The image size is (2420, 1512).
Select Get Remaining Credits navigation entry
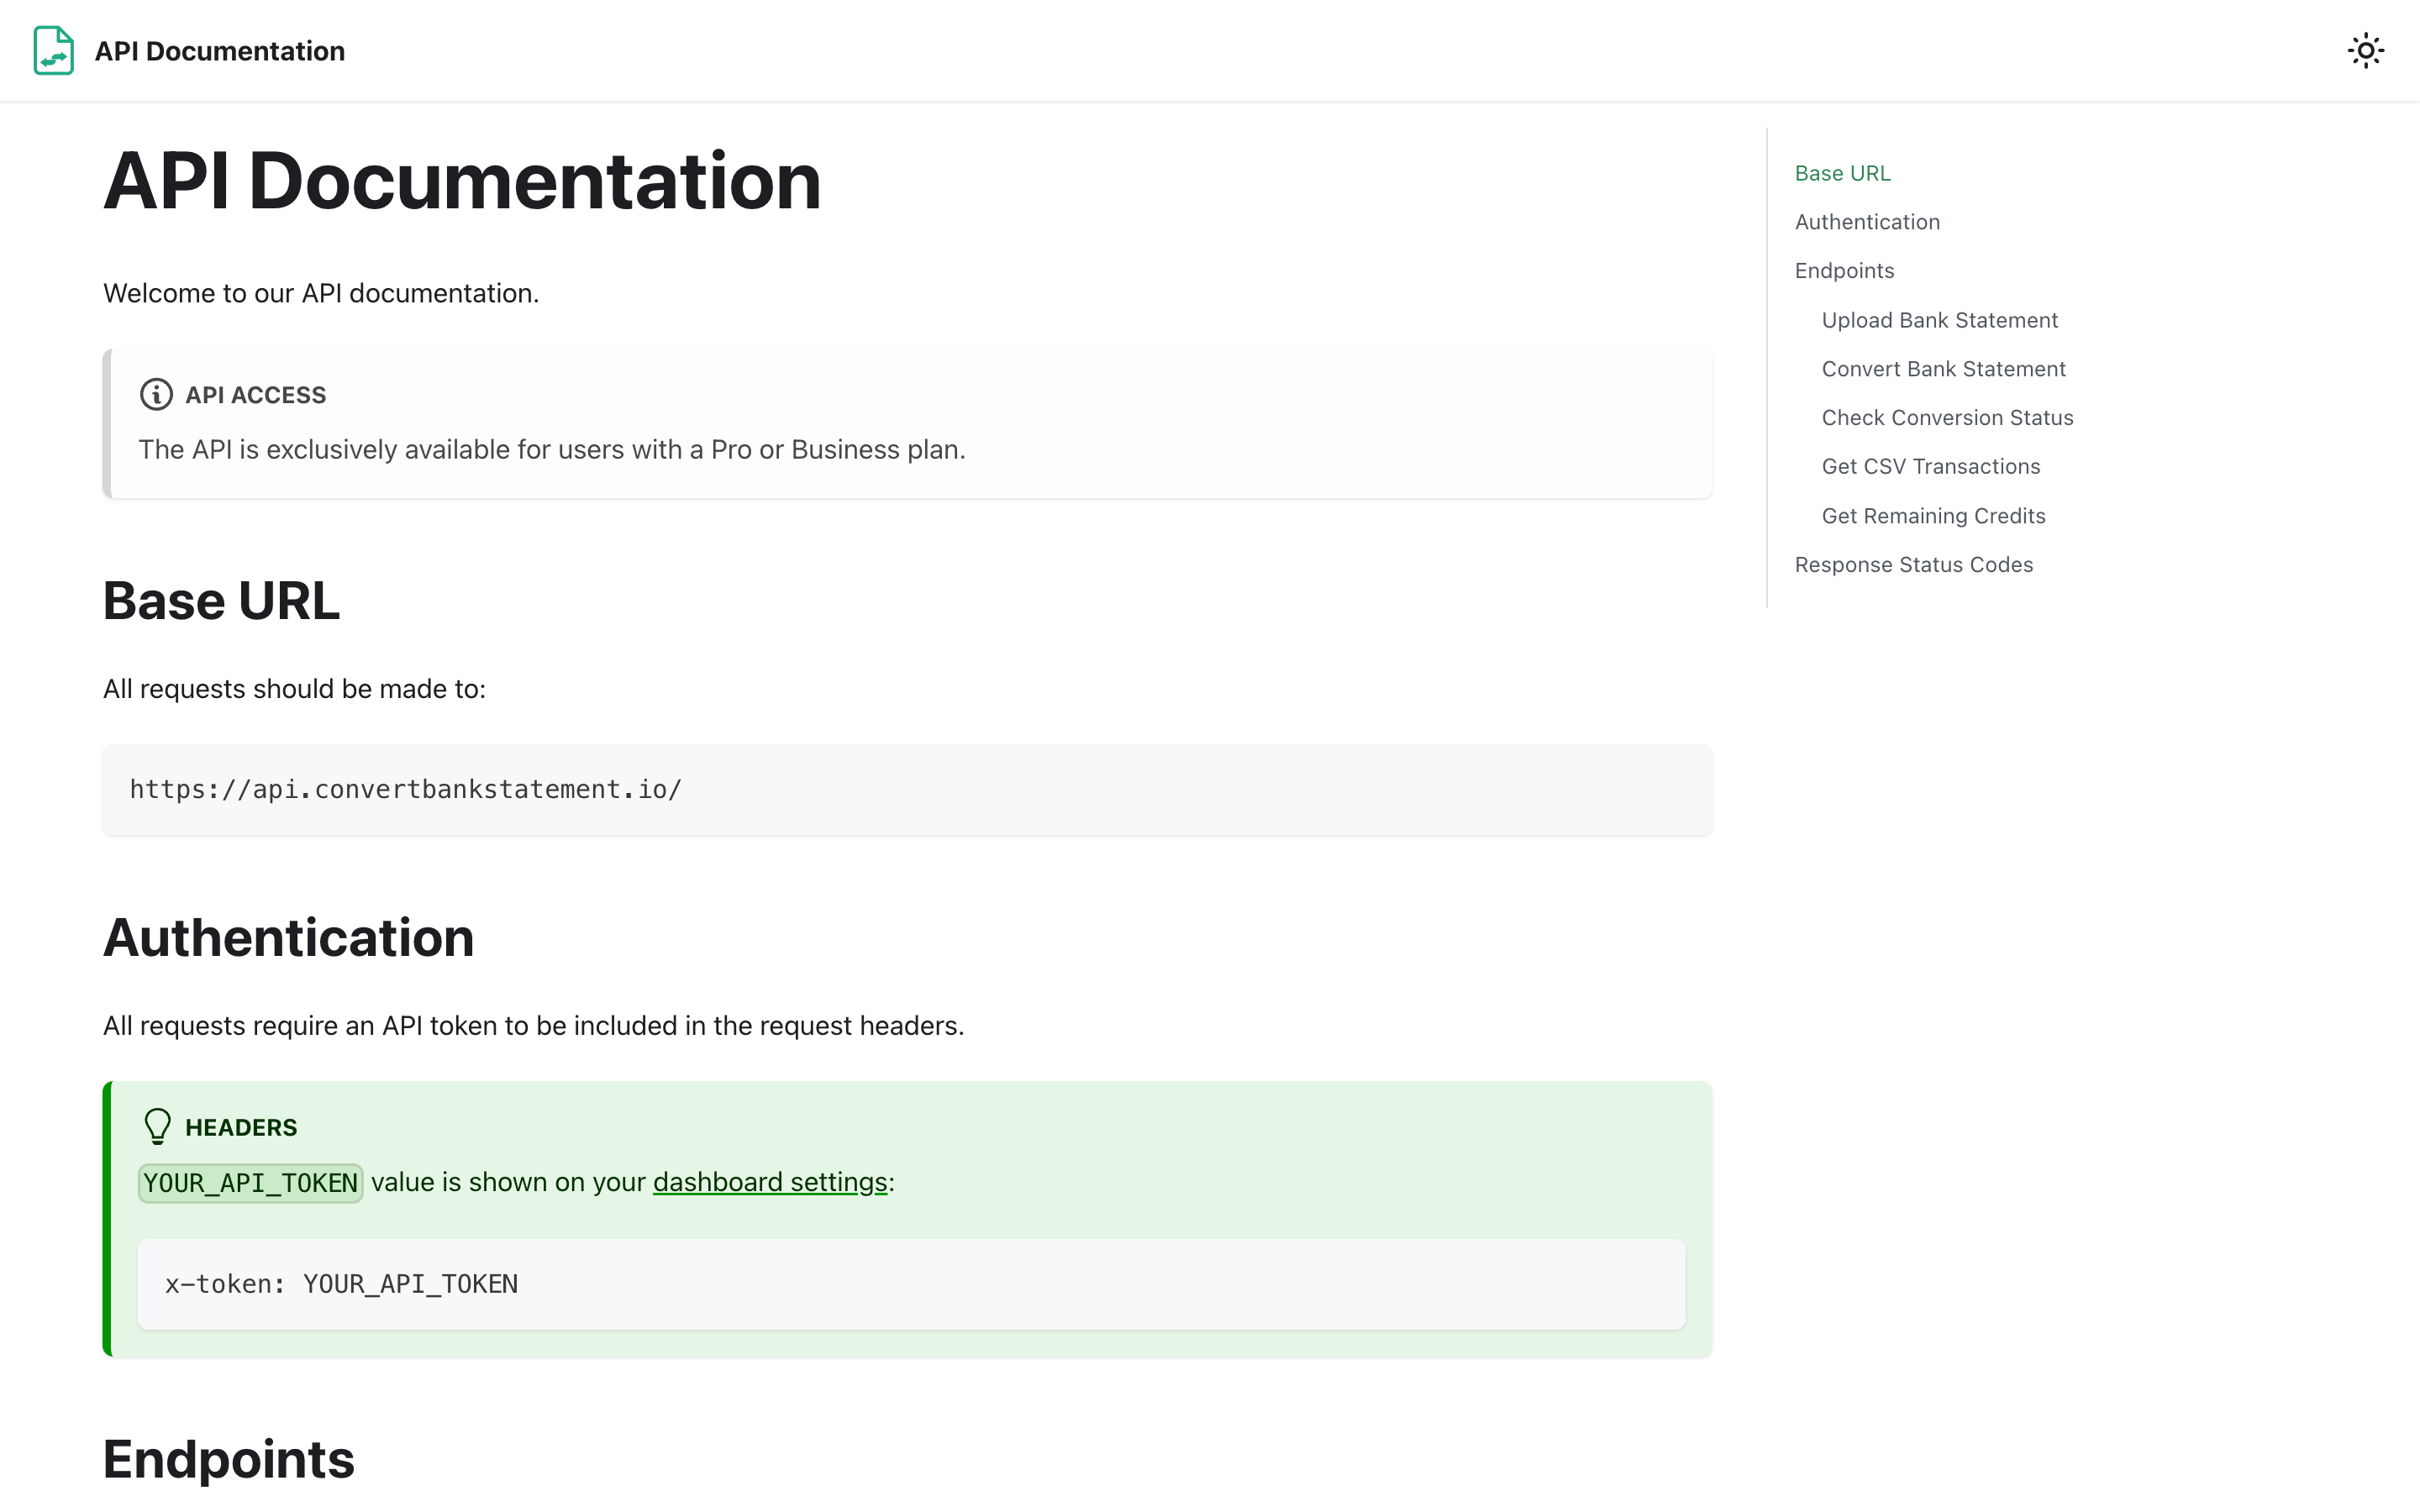[x=1933, y=515]
